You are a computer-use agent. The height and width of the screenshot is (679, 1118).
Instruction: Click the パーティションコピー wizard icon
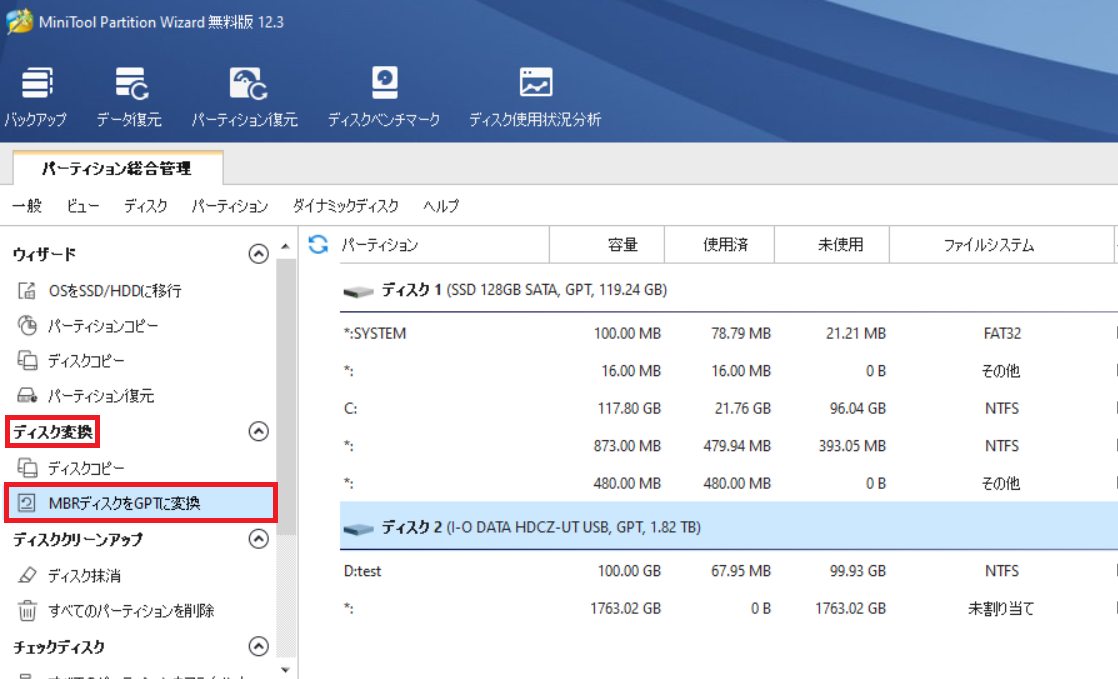[x=27, y=325]
